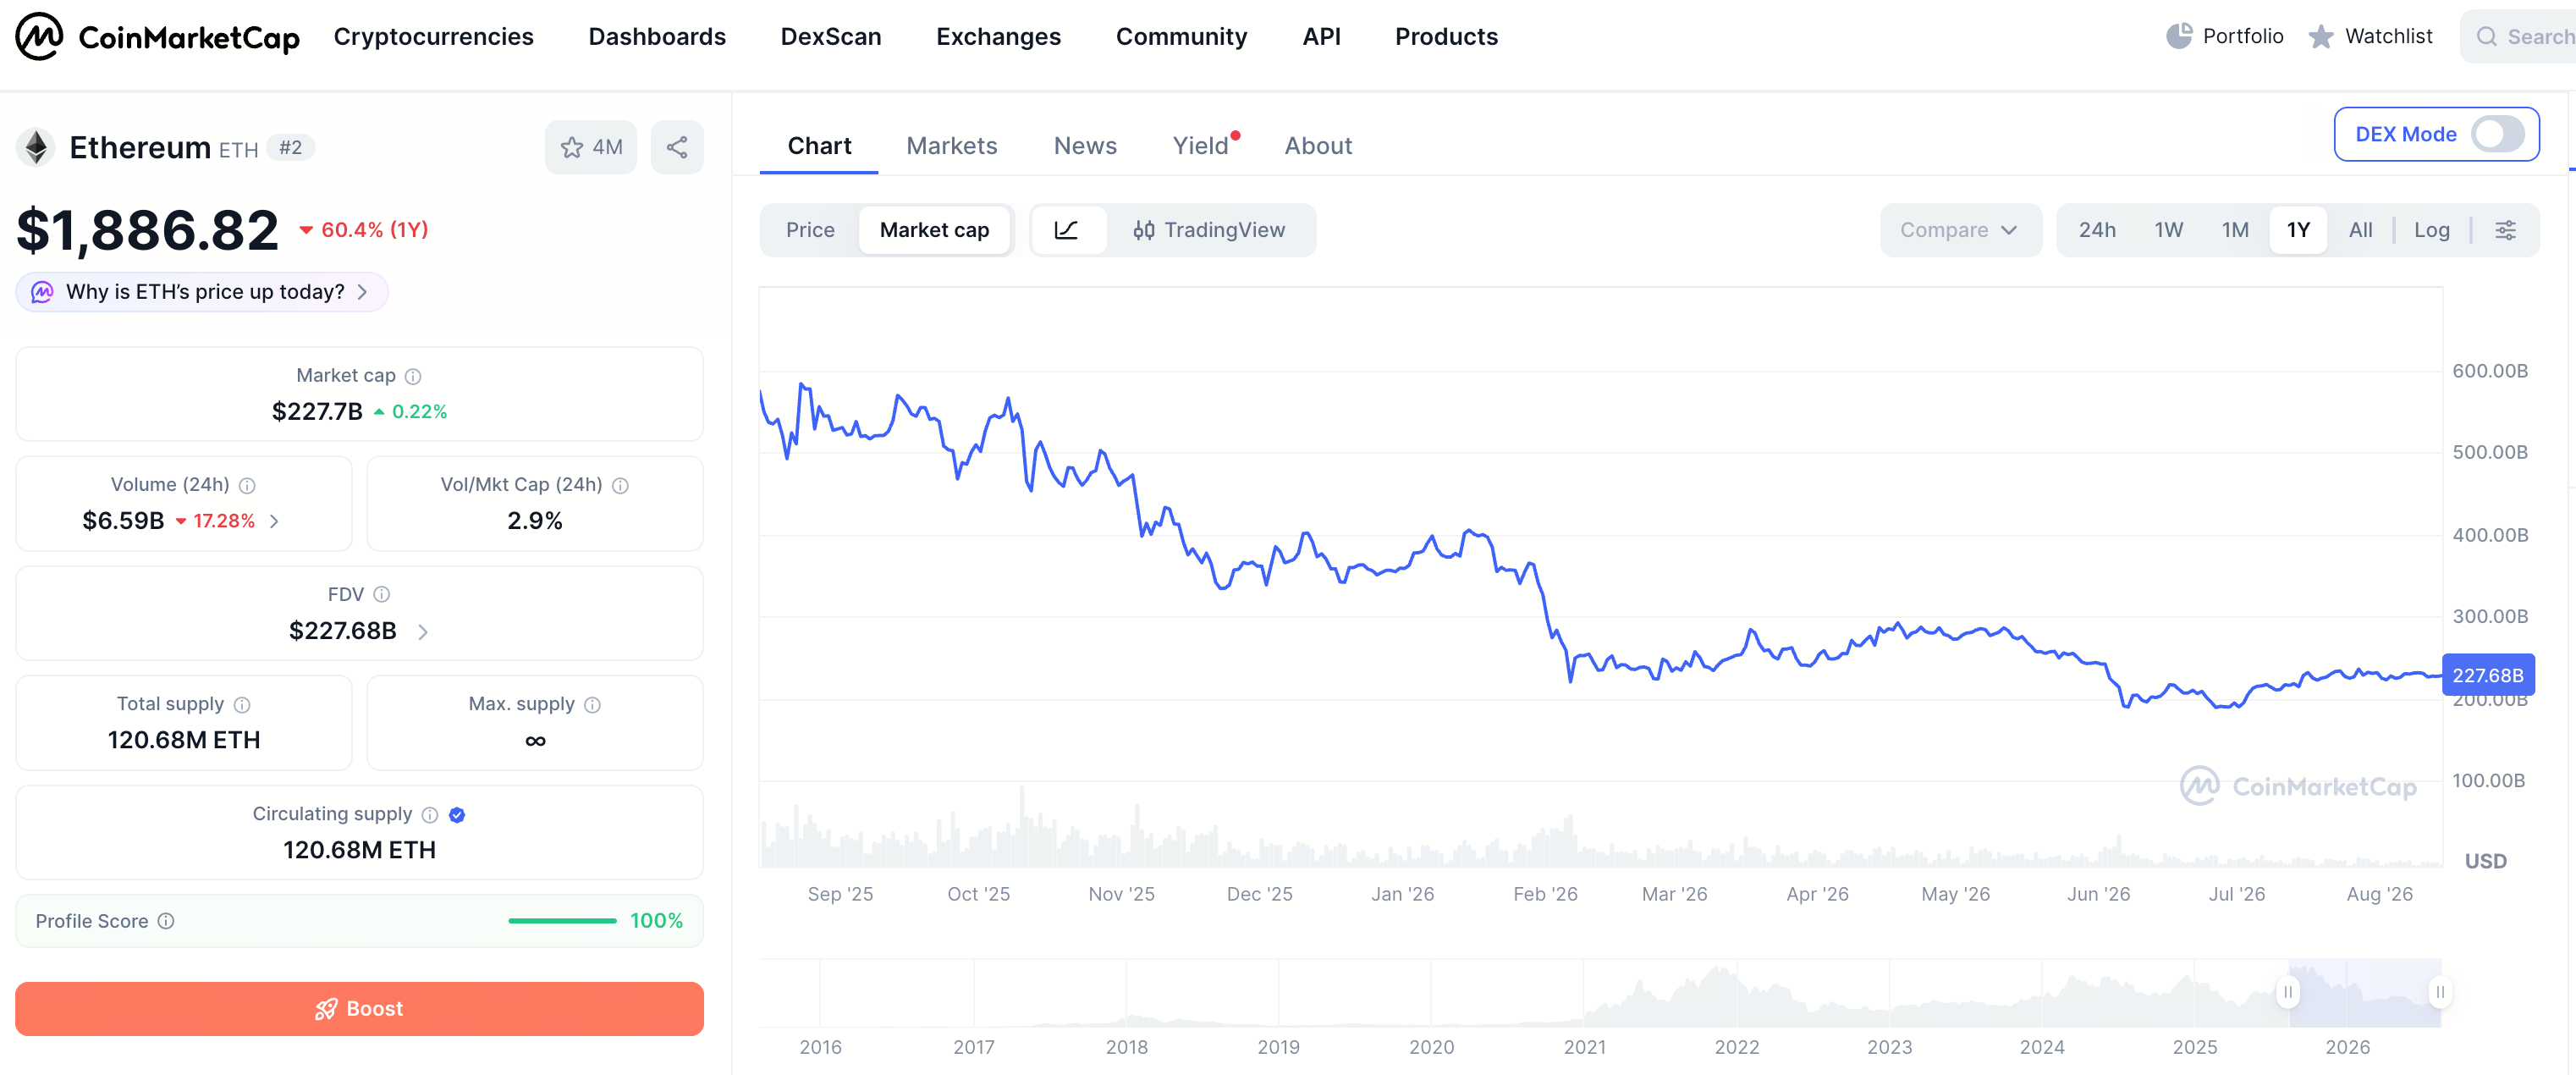The image size is (2576, 1075).
Task: Open the Portfolio pie chart icon
Action: pos(2179,37)
